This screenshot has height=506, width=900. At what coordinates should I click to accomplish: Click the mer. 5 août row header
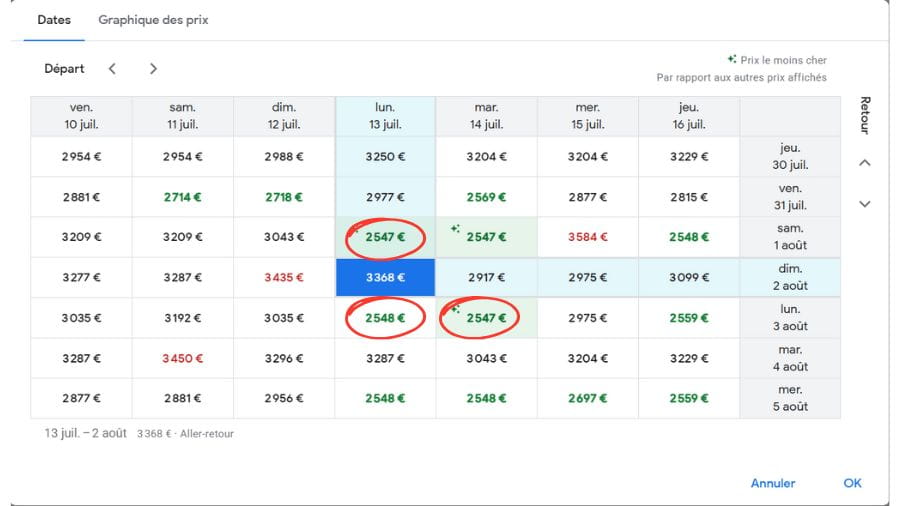[x=790, y=398]
